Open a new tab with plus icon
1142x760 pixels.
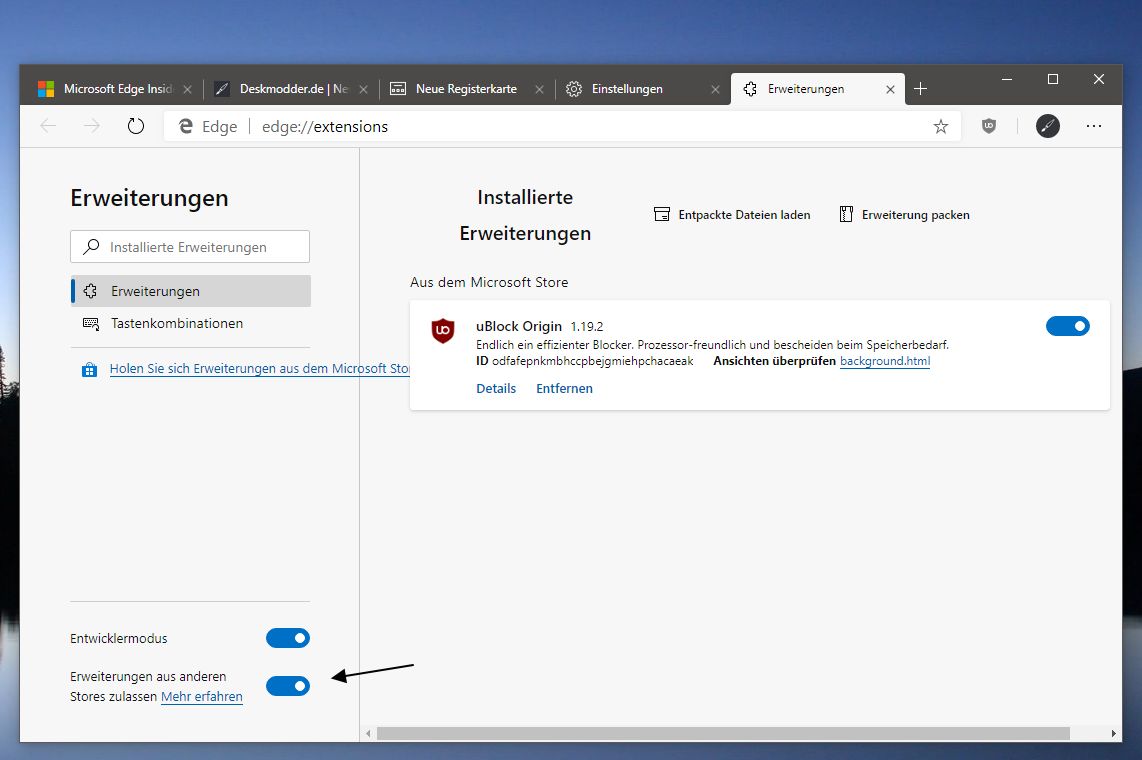[921, 89]
